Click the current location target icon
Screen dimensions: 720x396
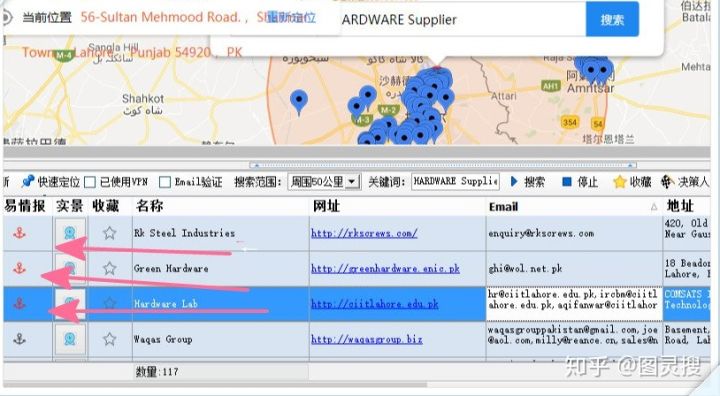[x=6, y=17]
